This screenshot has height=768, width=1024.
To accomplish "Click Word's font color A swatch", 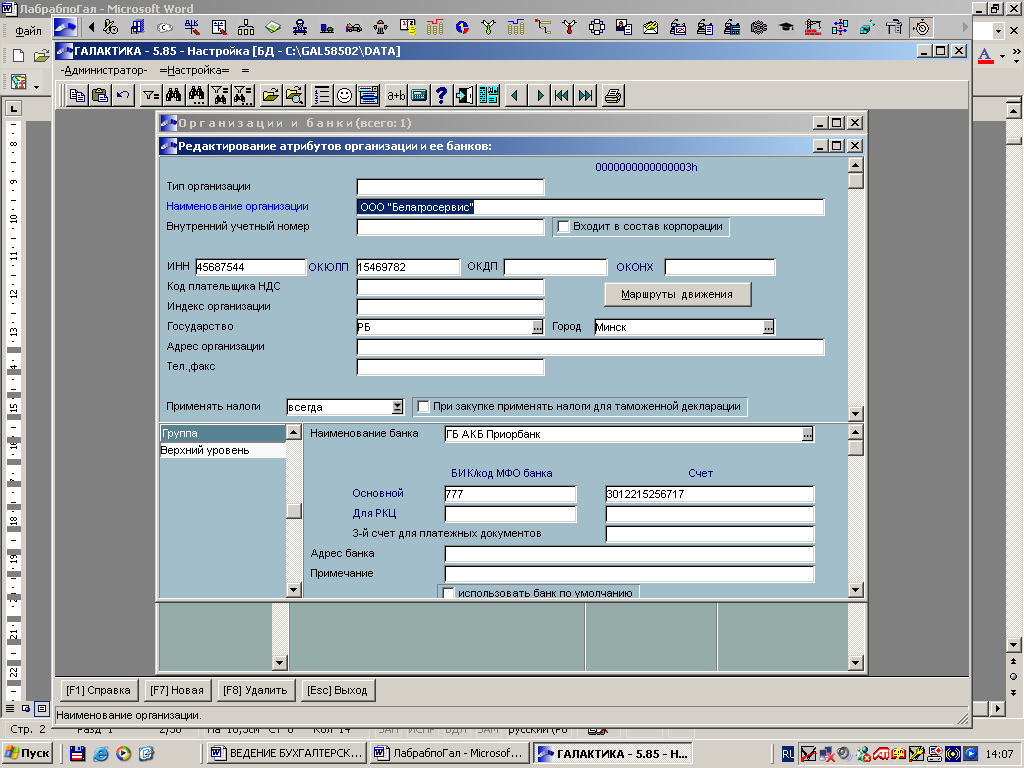I will click(x=985, y=56).
